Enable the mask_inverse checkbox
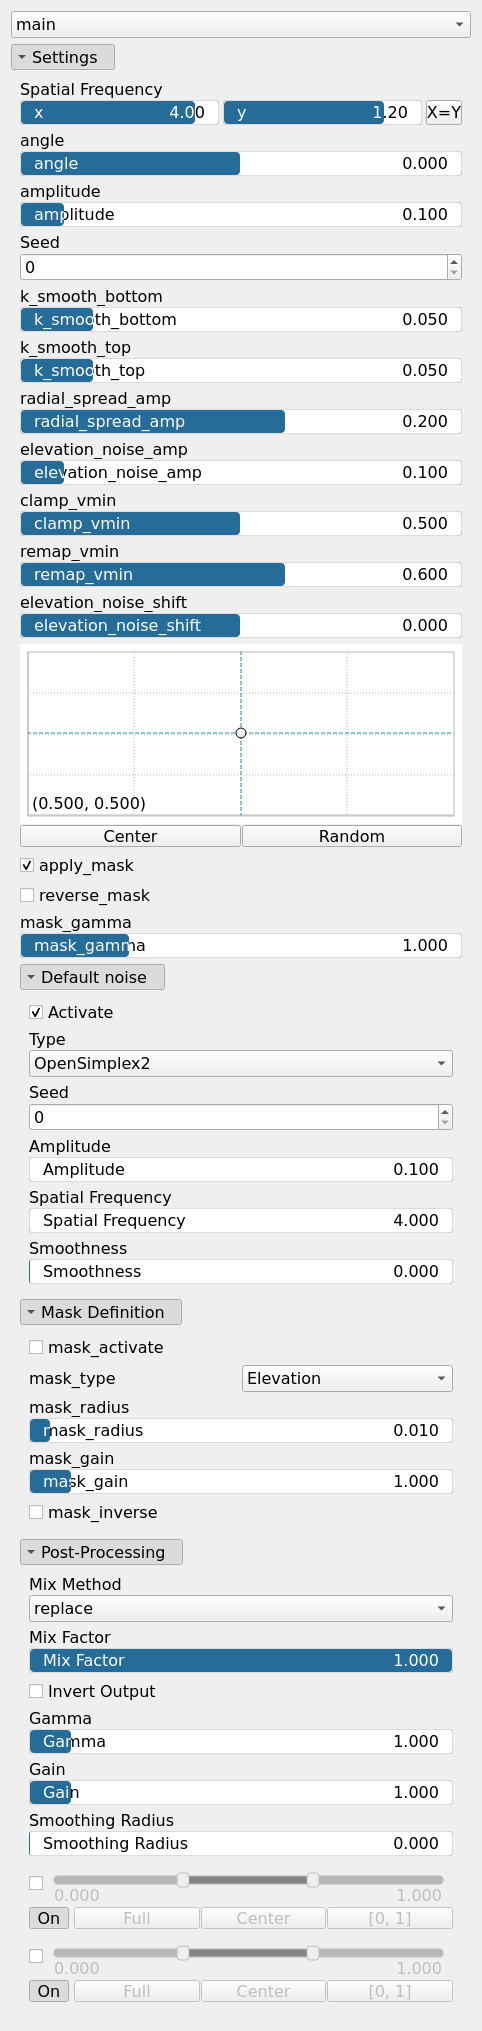482x2031 pixels. 36,1512
